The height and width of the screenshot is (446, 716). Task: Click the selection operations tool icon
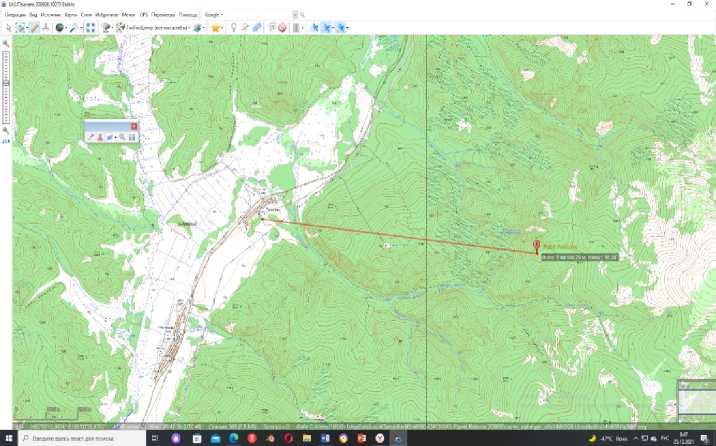20,28
